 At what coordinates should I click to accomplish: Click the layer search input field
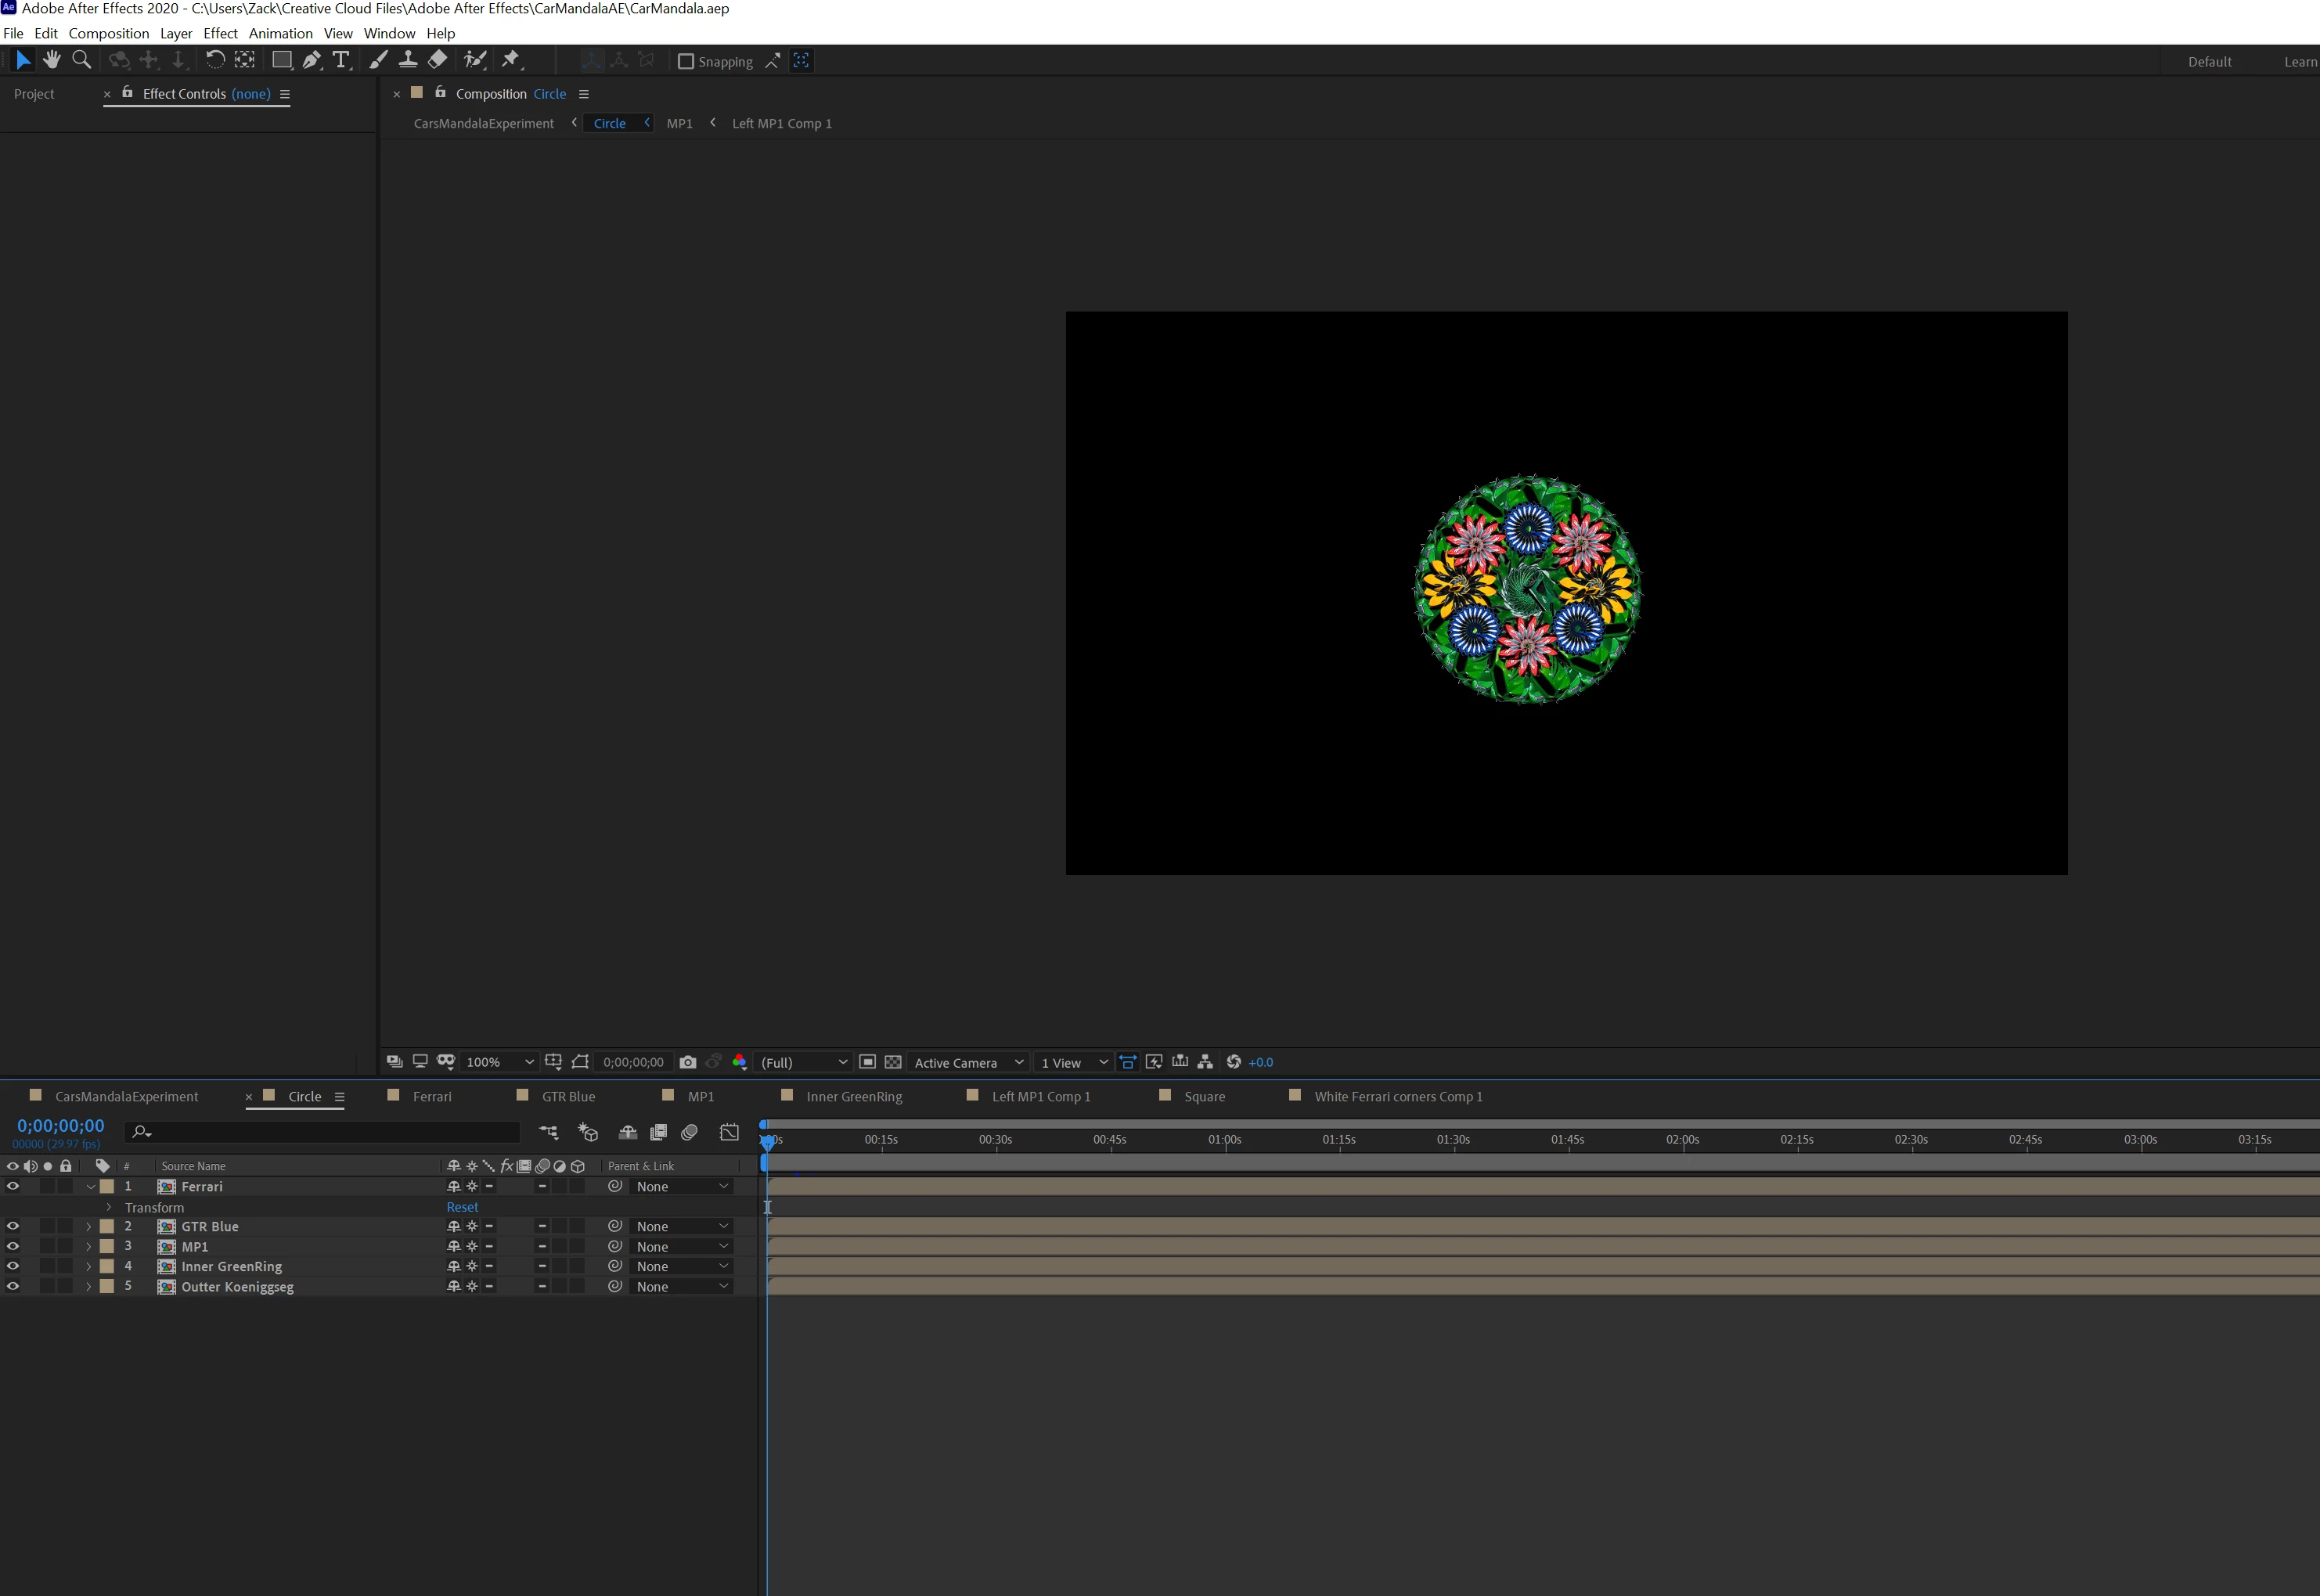click(330, 1132)
